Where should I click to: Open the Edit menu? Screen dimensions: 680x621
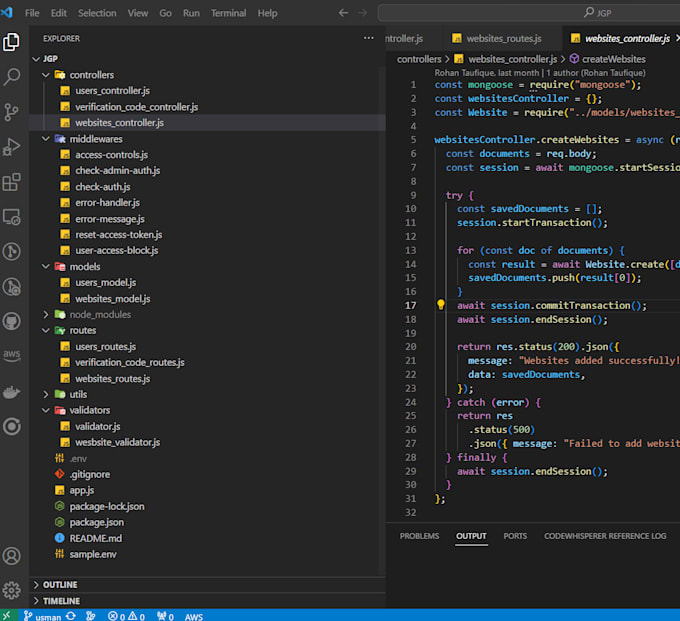point(59,13)
